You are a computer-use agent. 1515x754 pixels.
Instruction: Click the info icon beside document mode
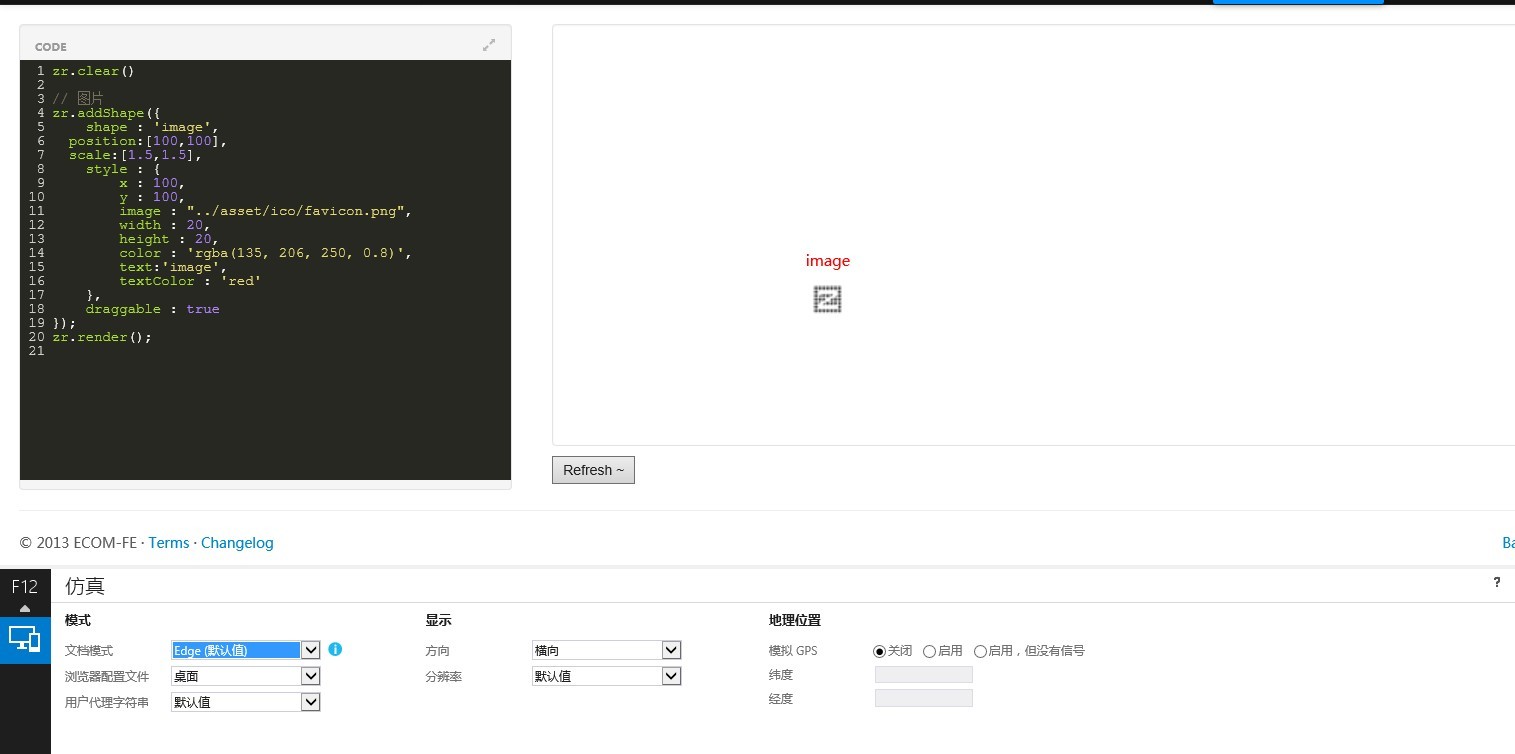(335, 649)
